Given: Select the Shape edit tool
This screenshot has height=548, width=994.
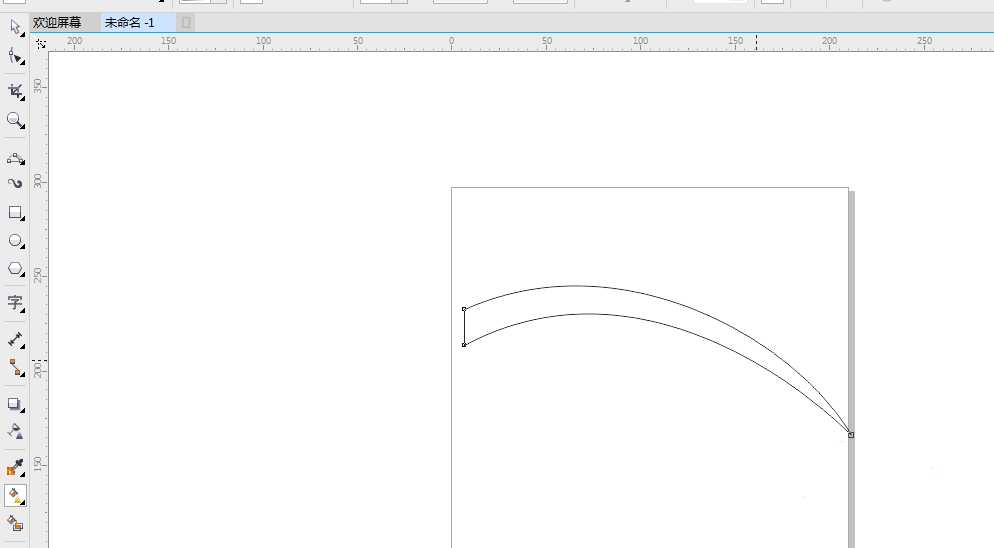Looking at the screenshot, I should pyautogui.click(x=15, y=56).
